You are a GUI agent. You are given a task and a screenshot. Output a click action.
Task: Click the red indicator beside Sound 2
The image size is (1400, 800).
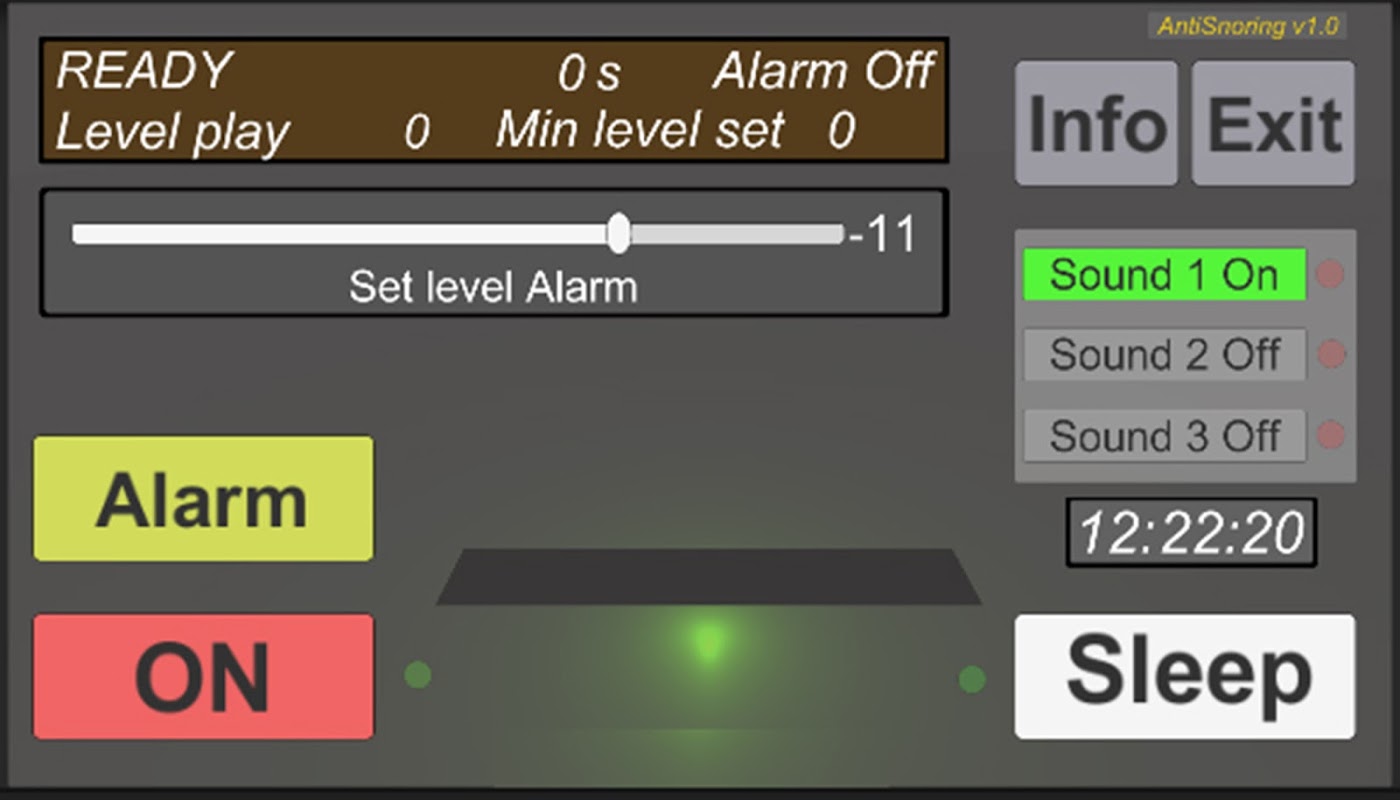coord(1331,355)
